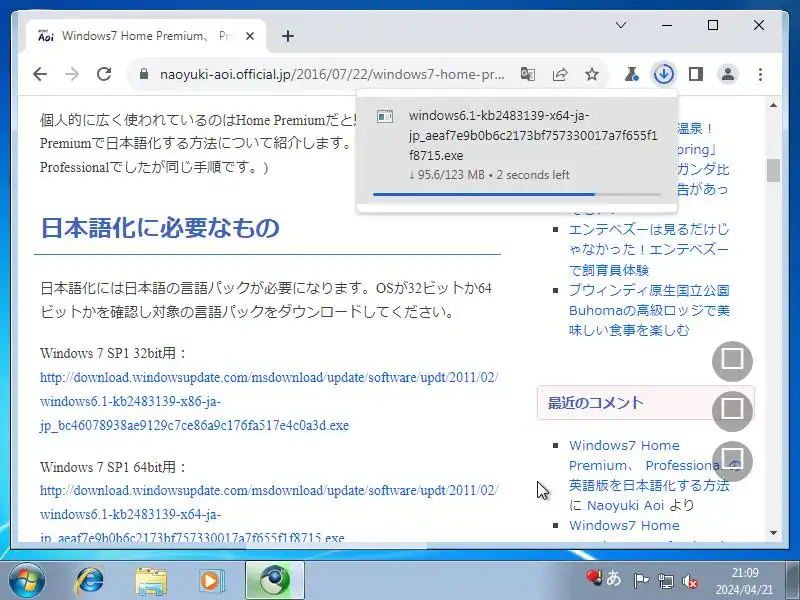
Task: Select the Chrome taskbar button
Action: click(274, 581)
